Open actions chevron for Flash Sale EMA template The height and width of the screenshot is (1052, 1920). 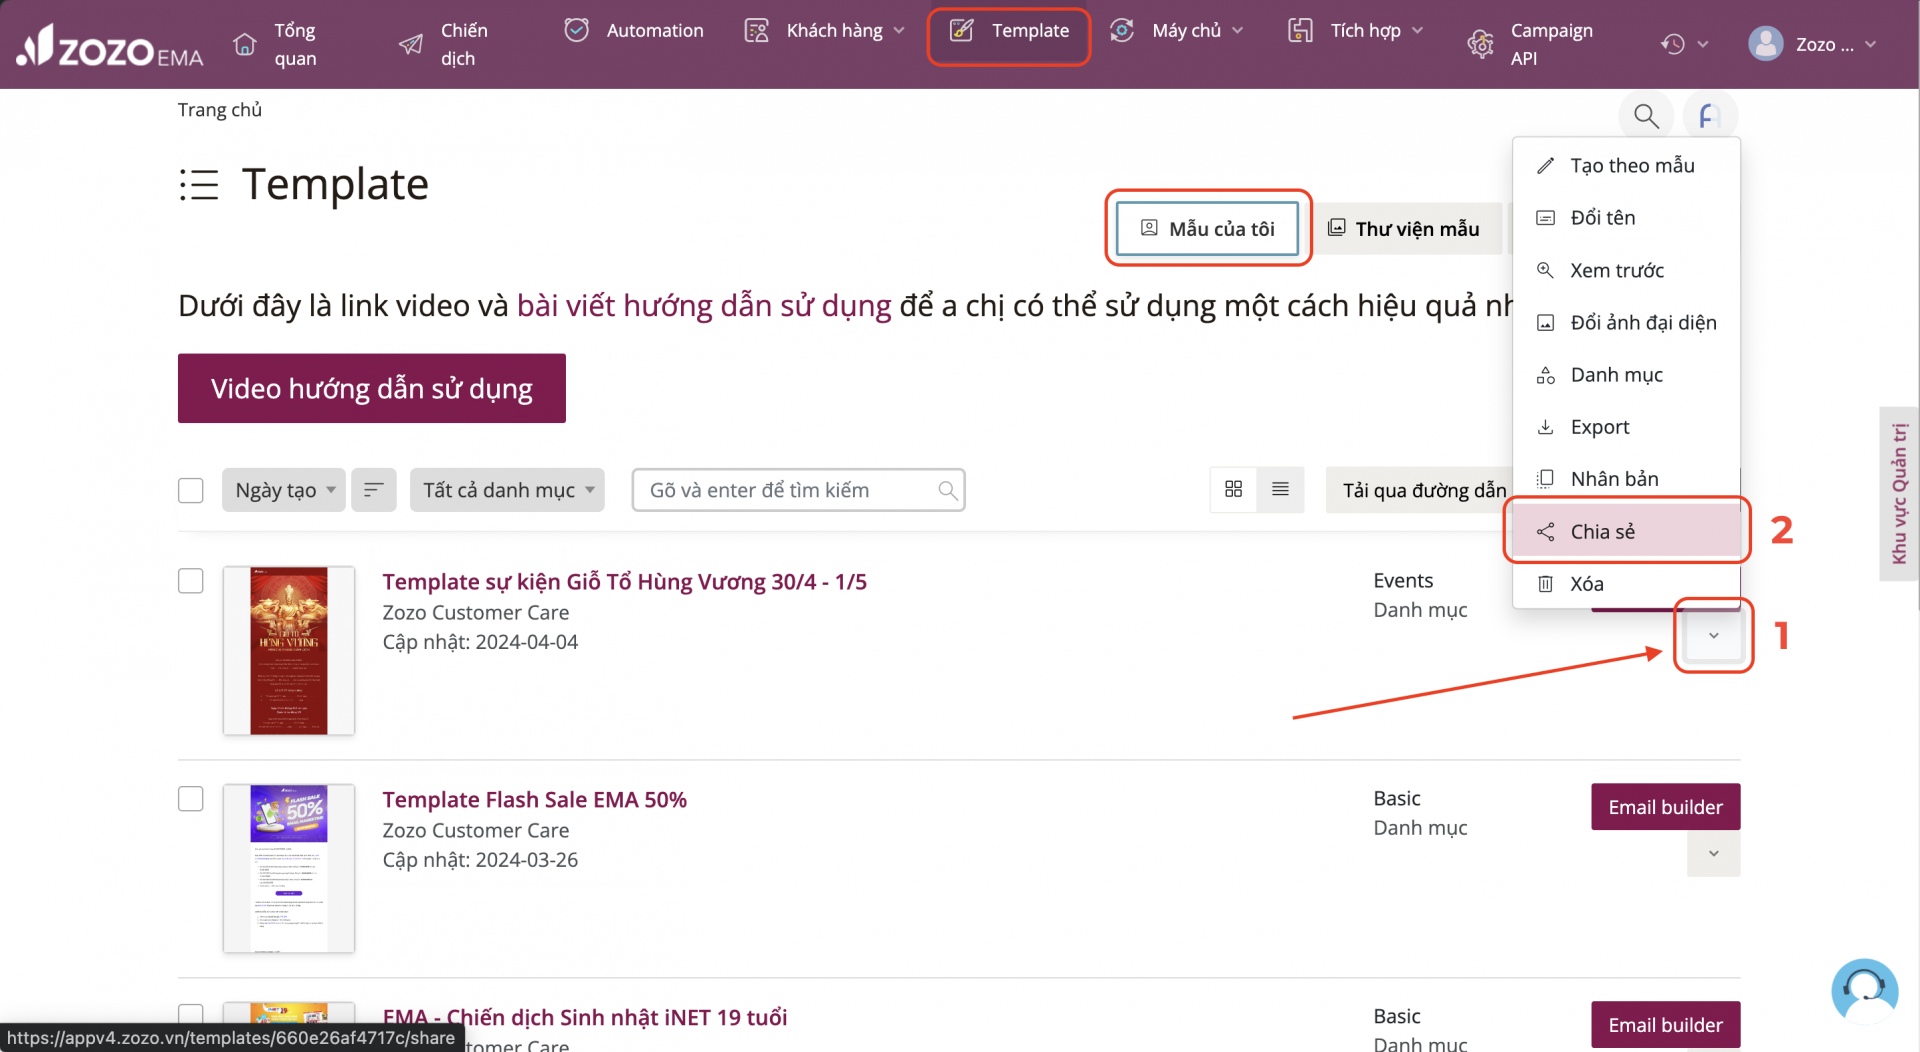(1713, 853)
